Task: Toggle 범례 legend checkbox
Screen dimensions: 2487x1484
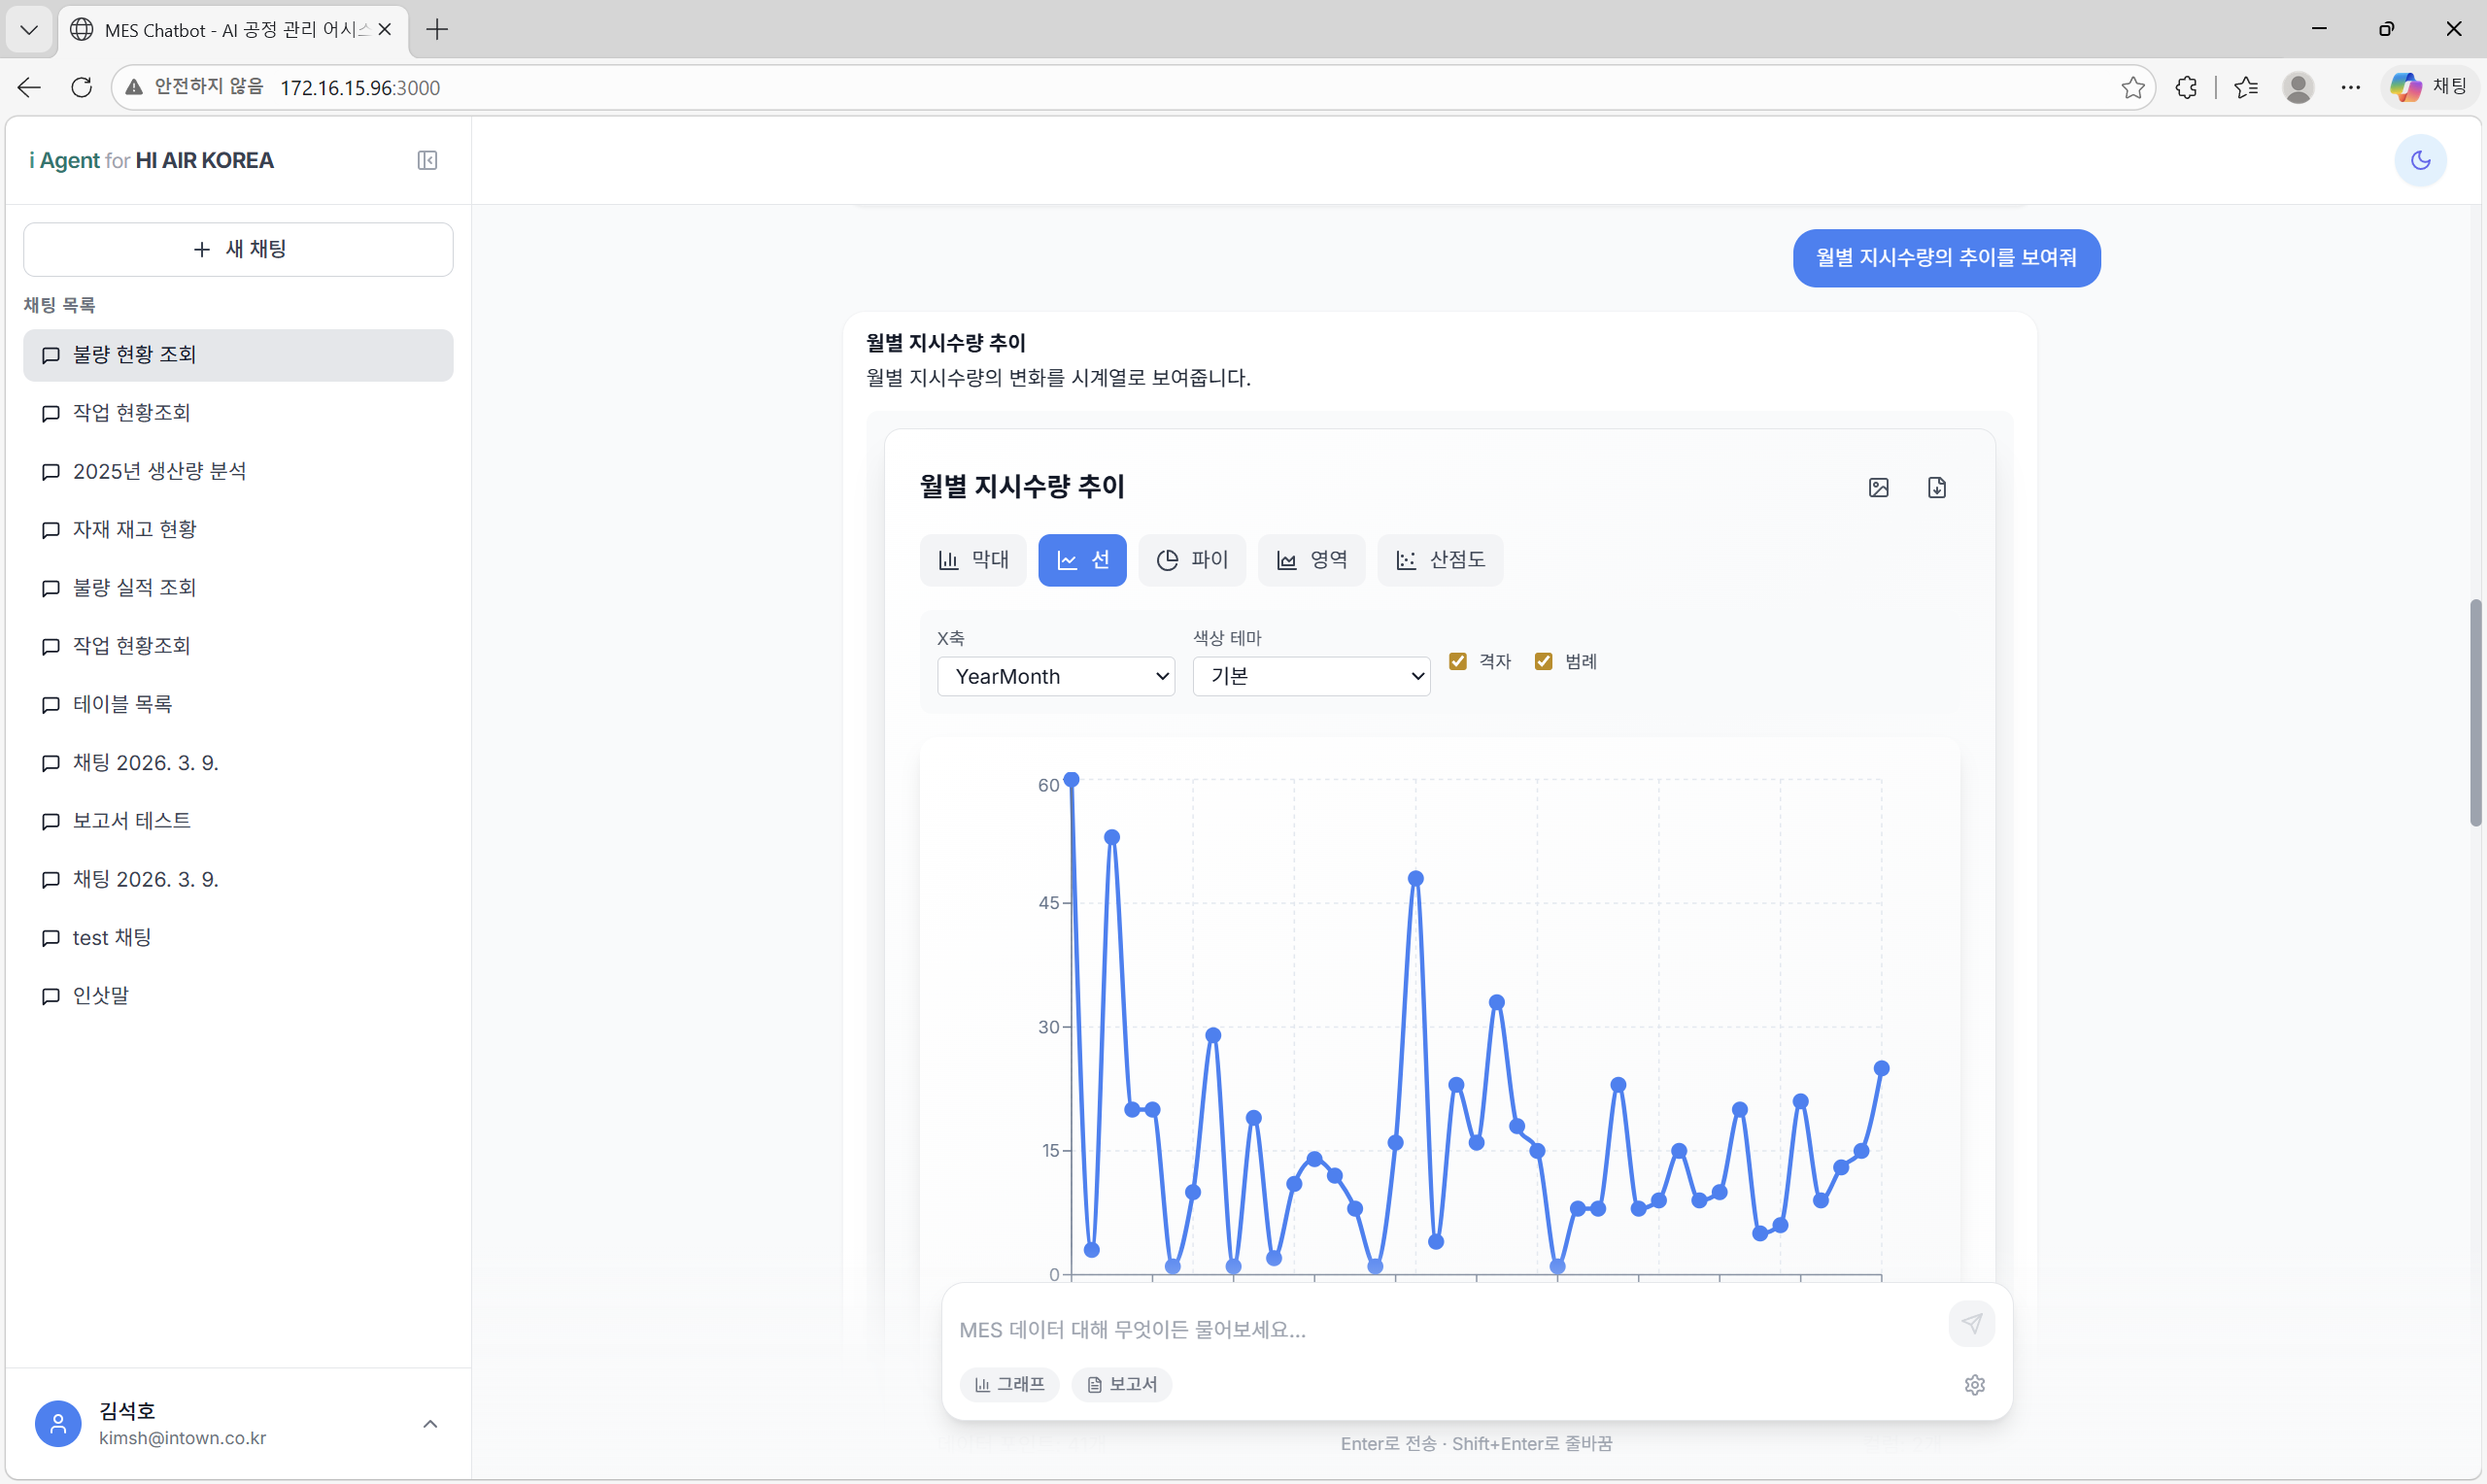Action: click(1543, 661)
